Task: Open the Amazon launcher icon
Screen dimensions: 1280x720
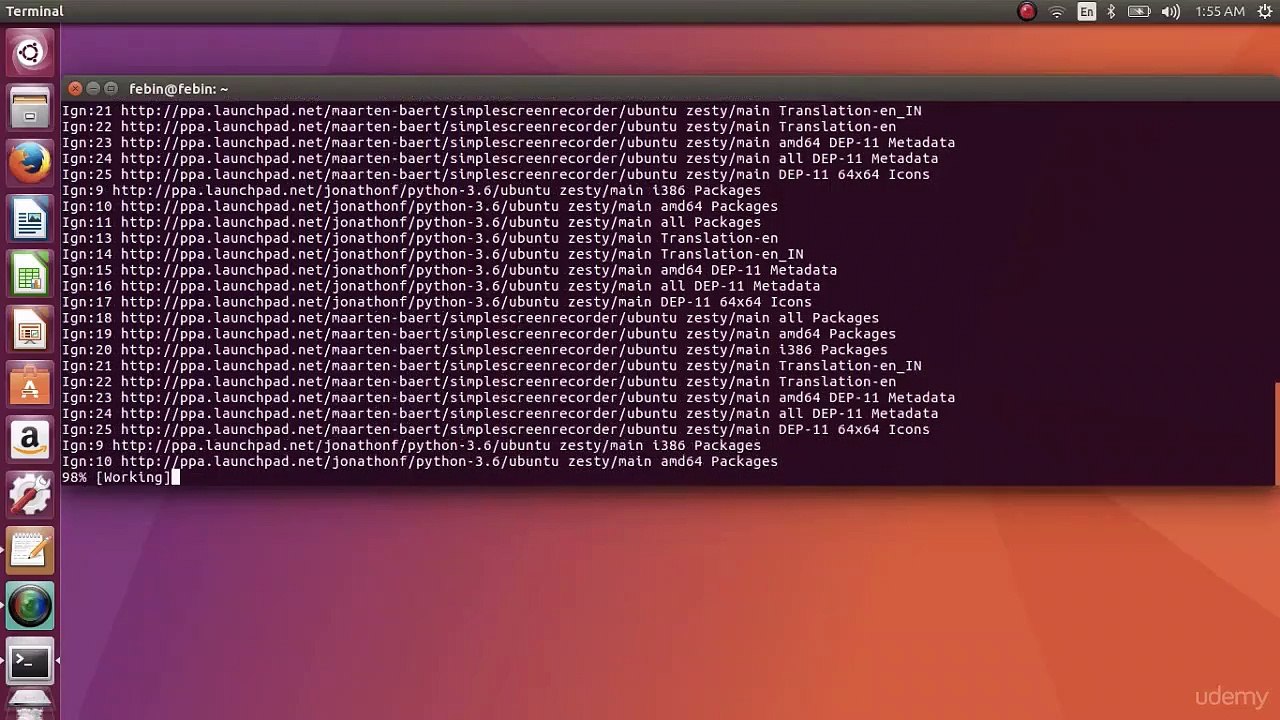Action: [x=29, y=440]
